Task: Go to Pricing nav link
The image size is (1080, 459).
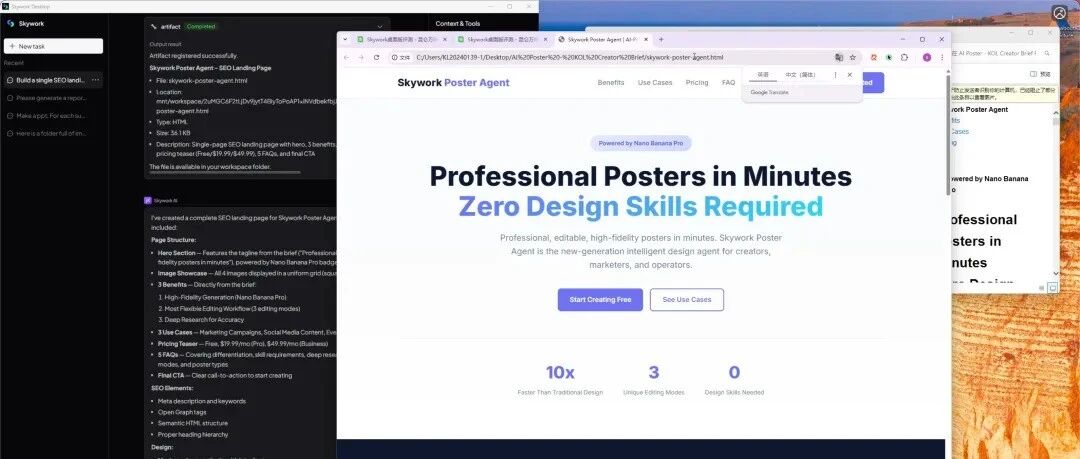Action: click(x=697, y=83)
